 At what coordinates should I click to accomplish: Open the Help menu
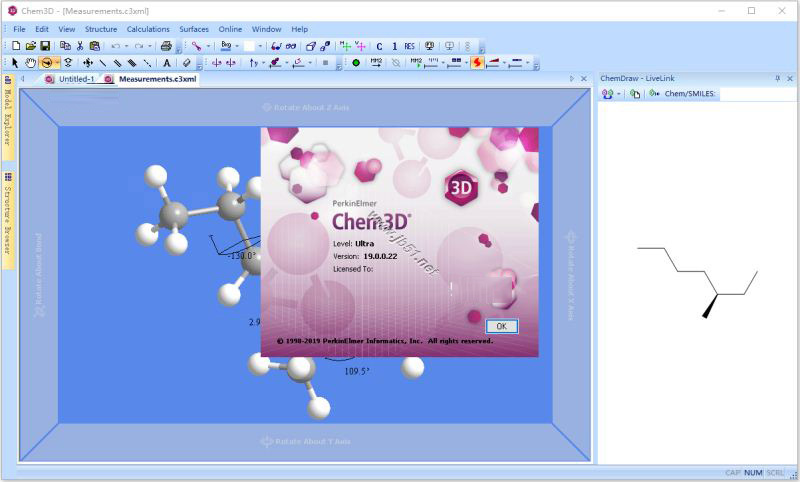[299, 29]
